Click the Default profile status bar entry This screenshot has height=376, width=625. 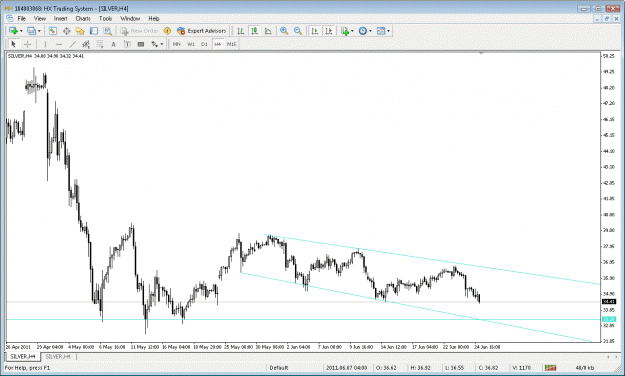[x=279, y=368]
